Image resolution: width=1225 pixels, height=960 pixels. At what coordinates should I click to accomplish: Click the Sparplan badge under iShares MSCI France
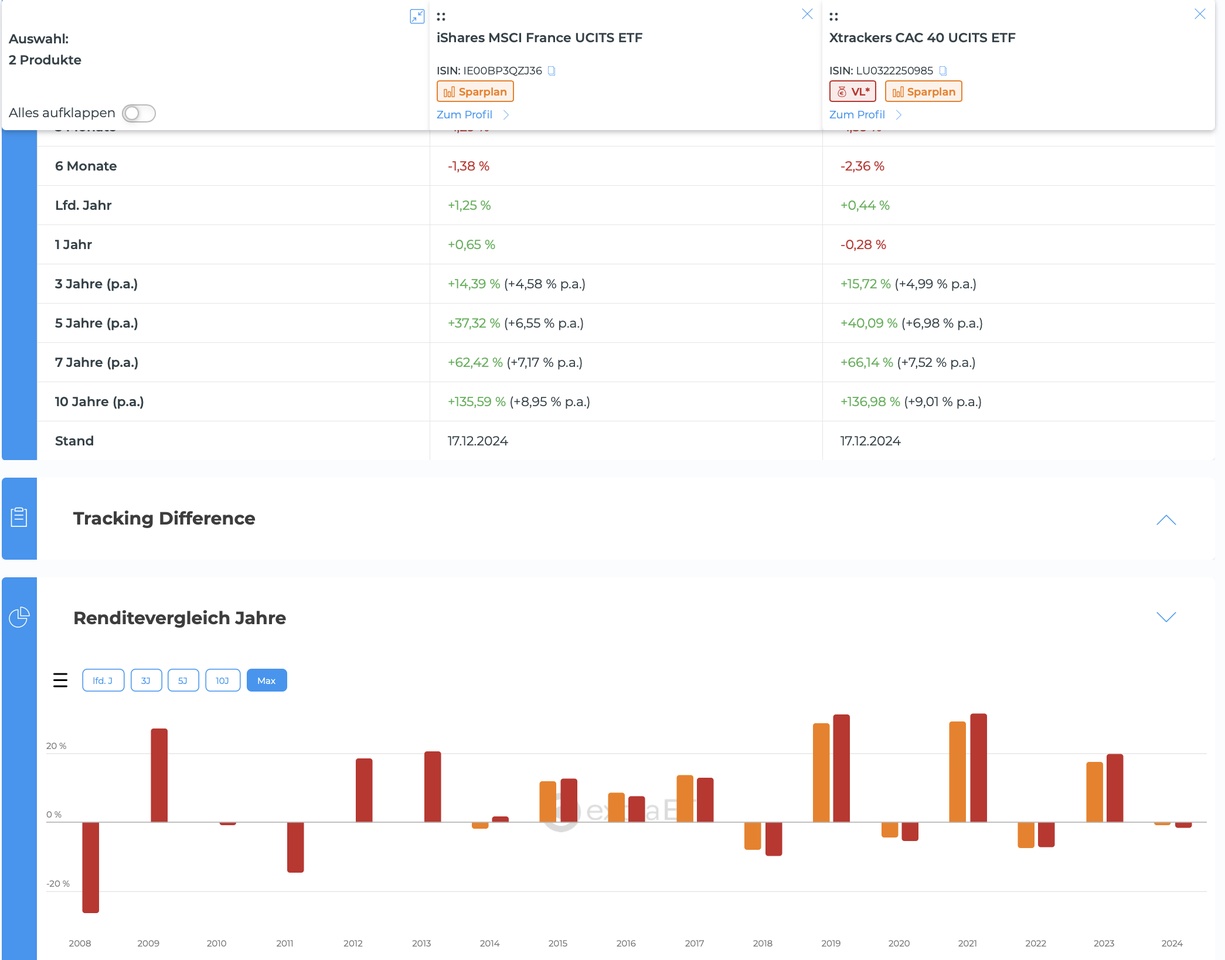pos(475,91)
